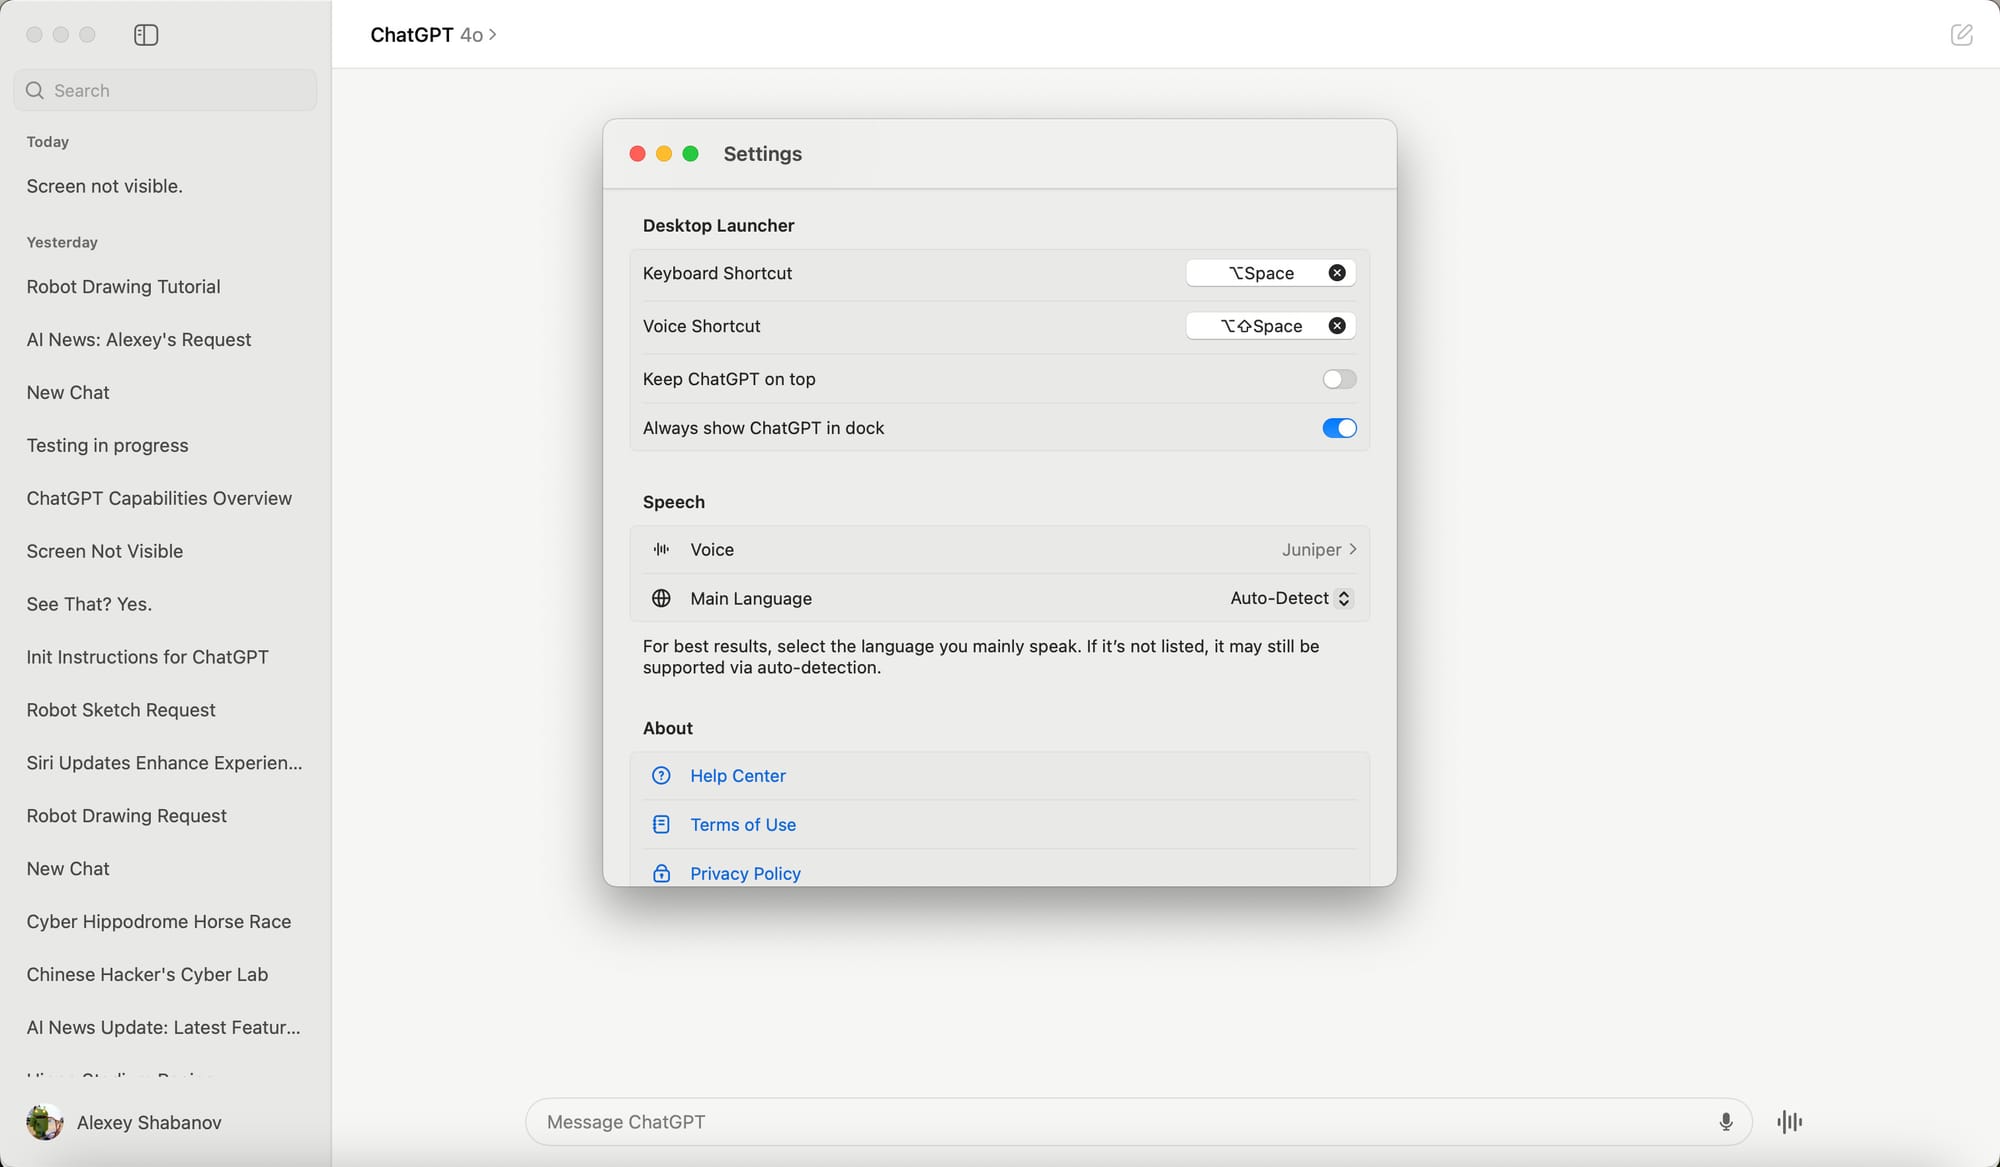Image resolution: width=2000 pixels, height=1167 pixels.
Task: Click the Message ChatGPT input field
Action: tap(1000, 1121)
